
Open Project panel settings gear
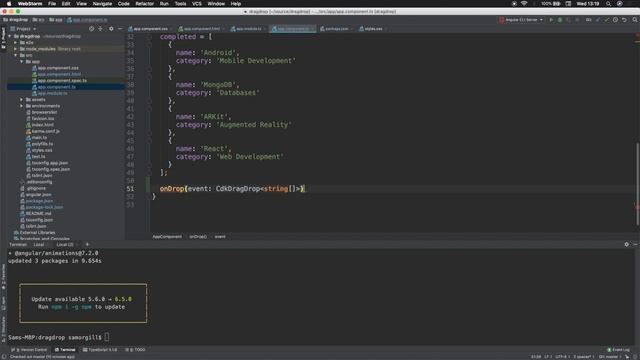[x=111, y=29]
